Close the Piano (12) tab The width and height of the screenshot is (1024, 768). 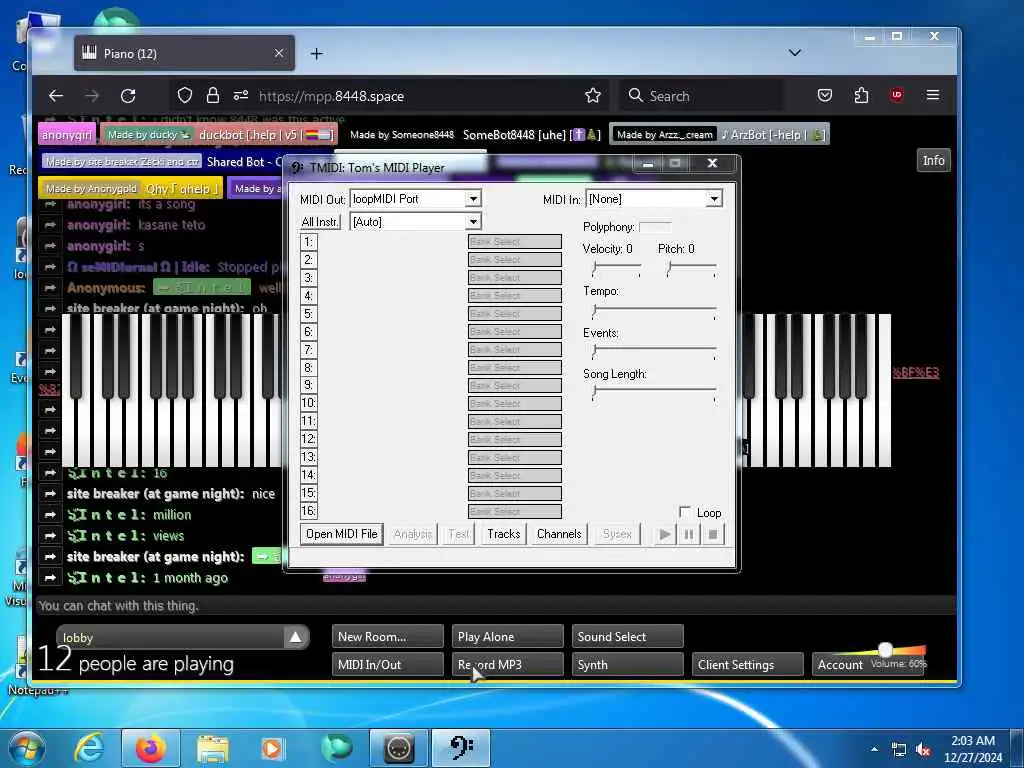pos(279,53)
